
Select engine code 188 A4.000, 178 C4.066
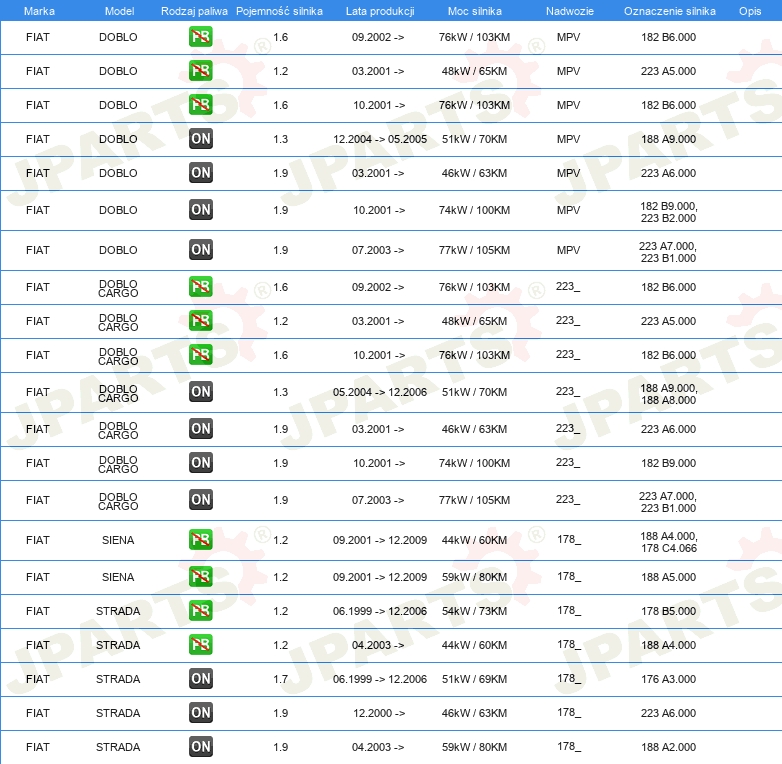[668, 542]
